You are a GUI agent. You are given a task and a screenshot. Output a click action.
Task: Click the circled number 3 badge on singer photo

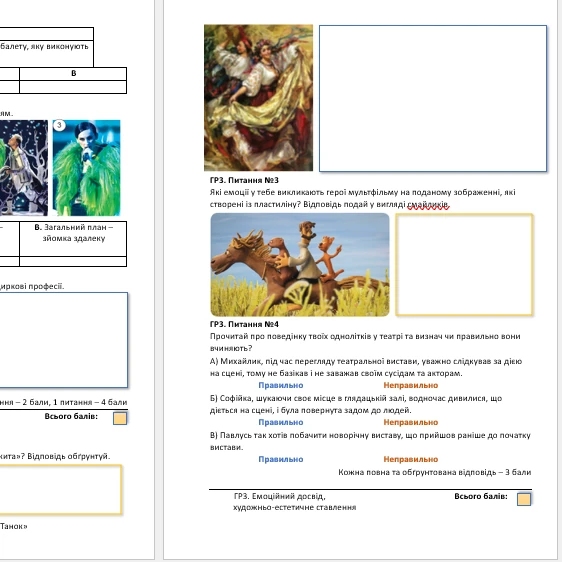point(59,125)
